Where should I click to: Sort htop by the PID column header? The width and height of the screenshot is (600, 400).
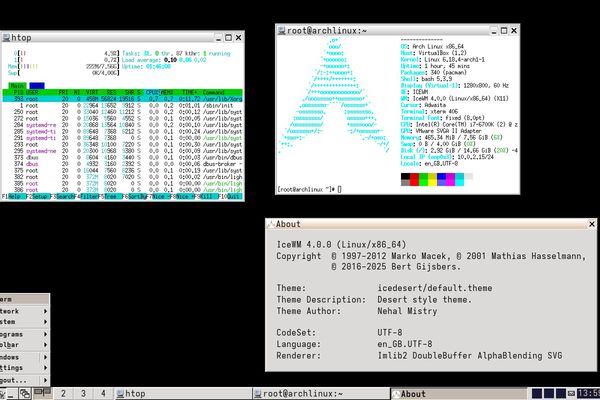(x=18, y=93)
